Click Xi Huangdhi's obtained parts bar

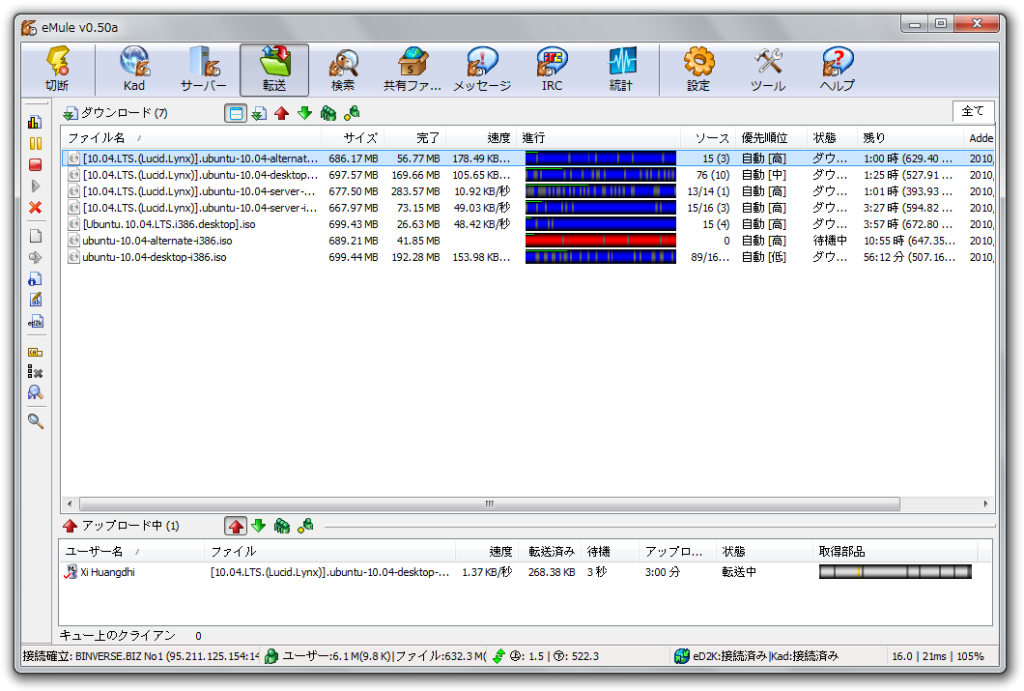click(x=895, y=572)
